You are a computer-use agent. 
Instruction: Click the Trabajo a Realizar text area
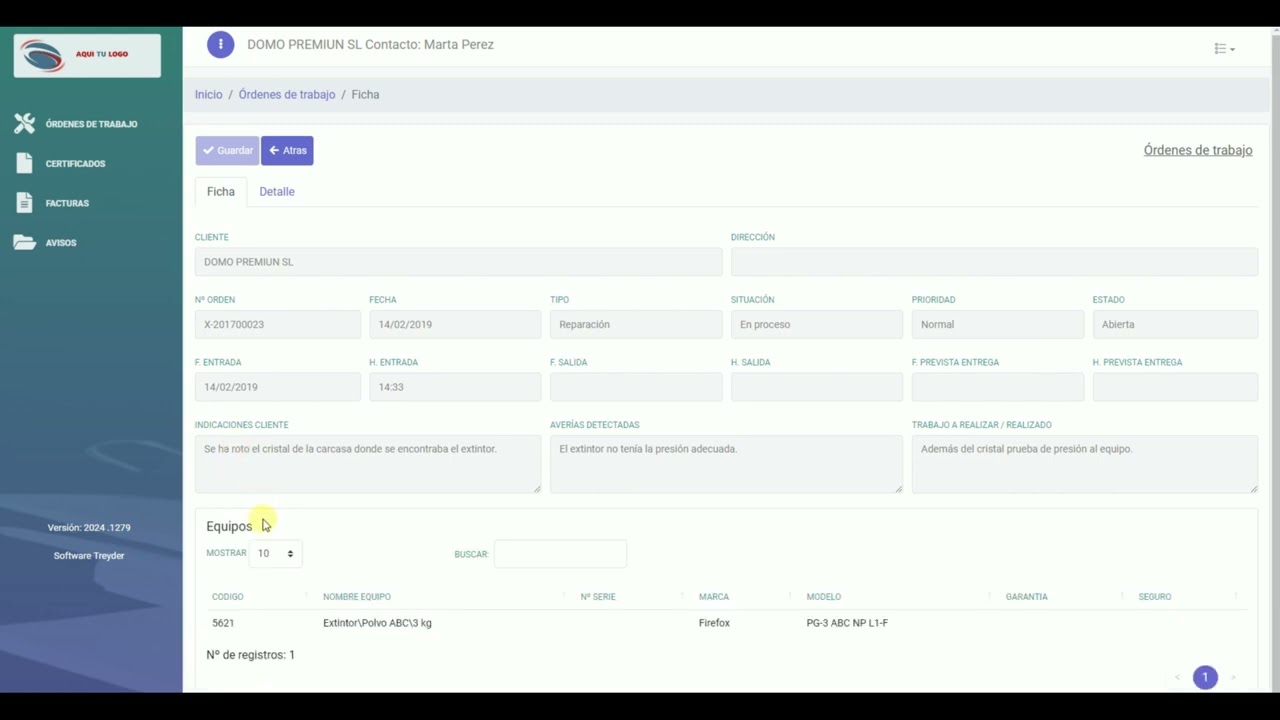point(1085,464)
